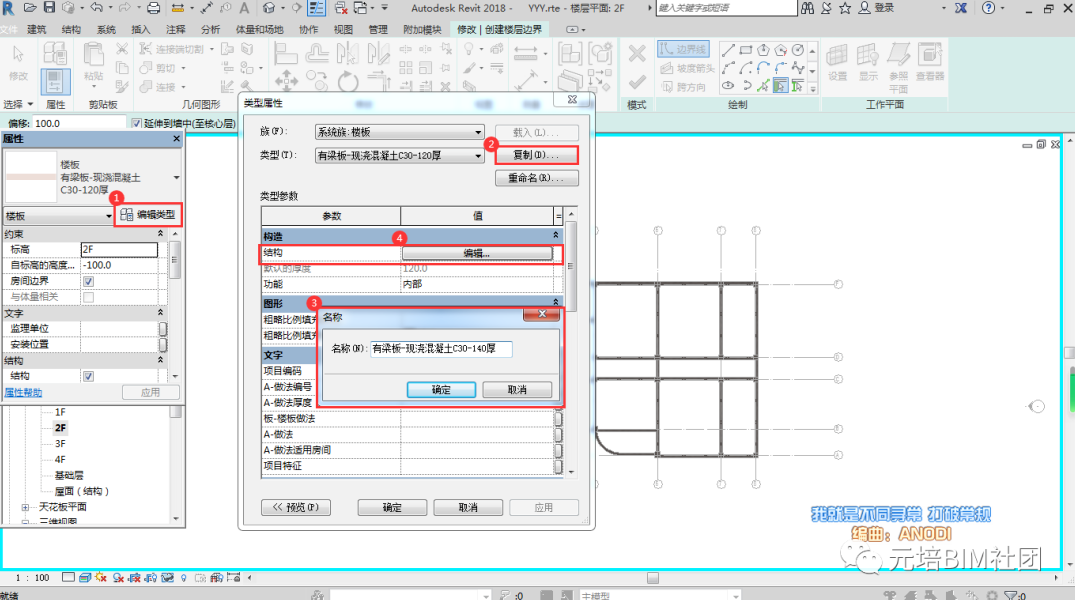Click the 名称 text input field
Image resolution: width=1075 pixels, height=600 pixels.
pyautogui.click(x=440, y=349)
